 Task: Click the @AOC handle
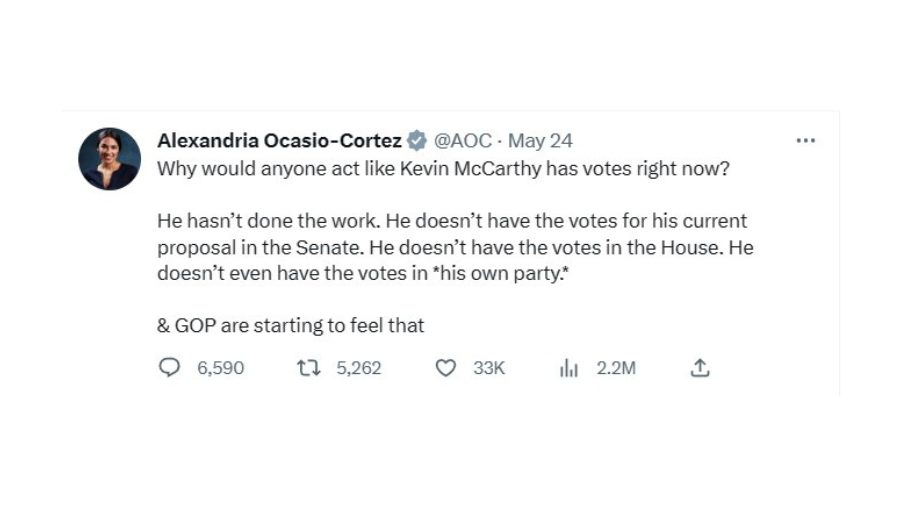[463, 141]
